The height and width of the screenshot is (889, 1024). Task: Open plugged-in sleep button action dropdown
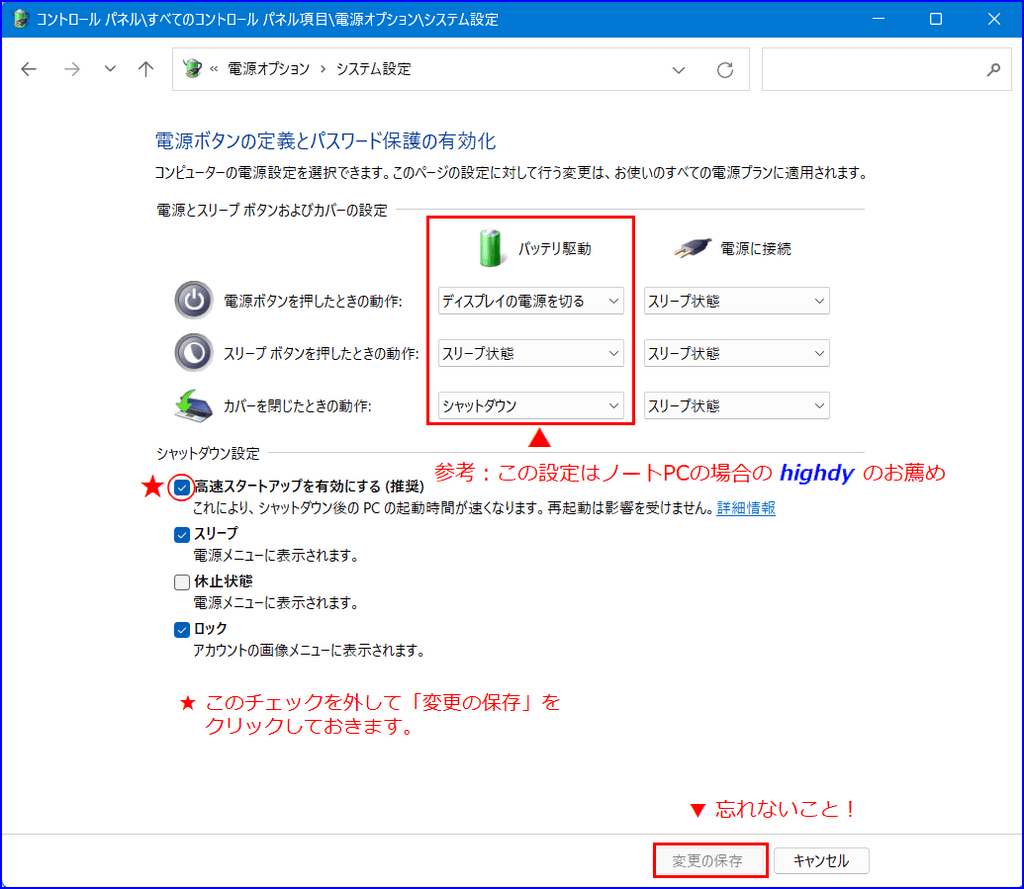(x=736, y=353)
